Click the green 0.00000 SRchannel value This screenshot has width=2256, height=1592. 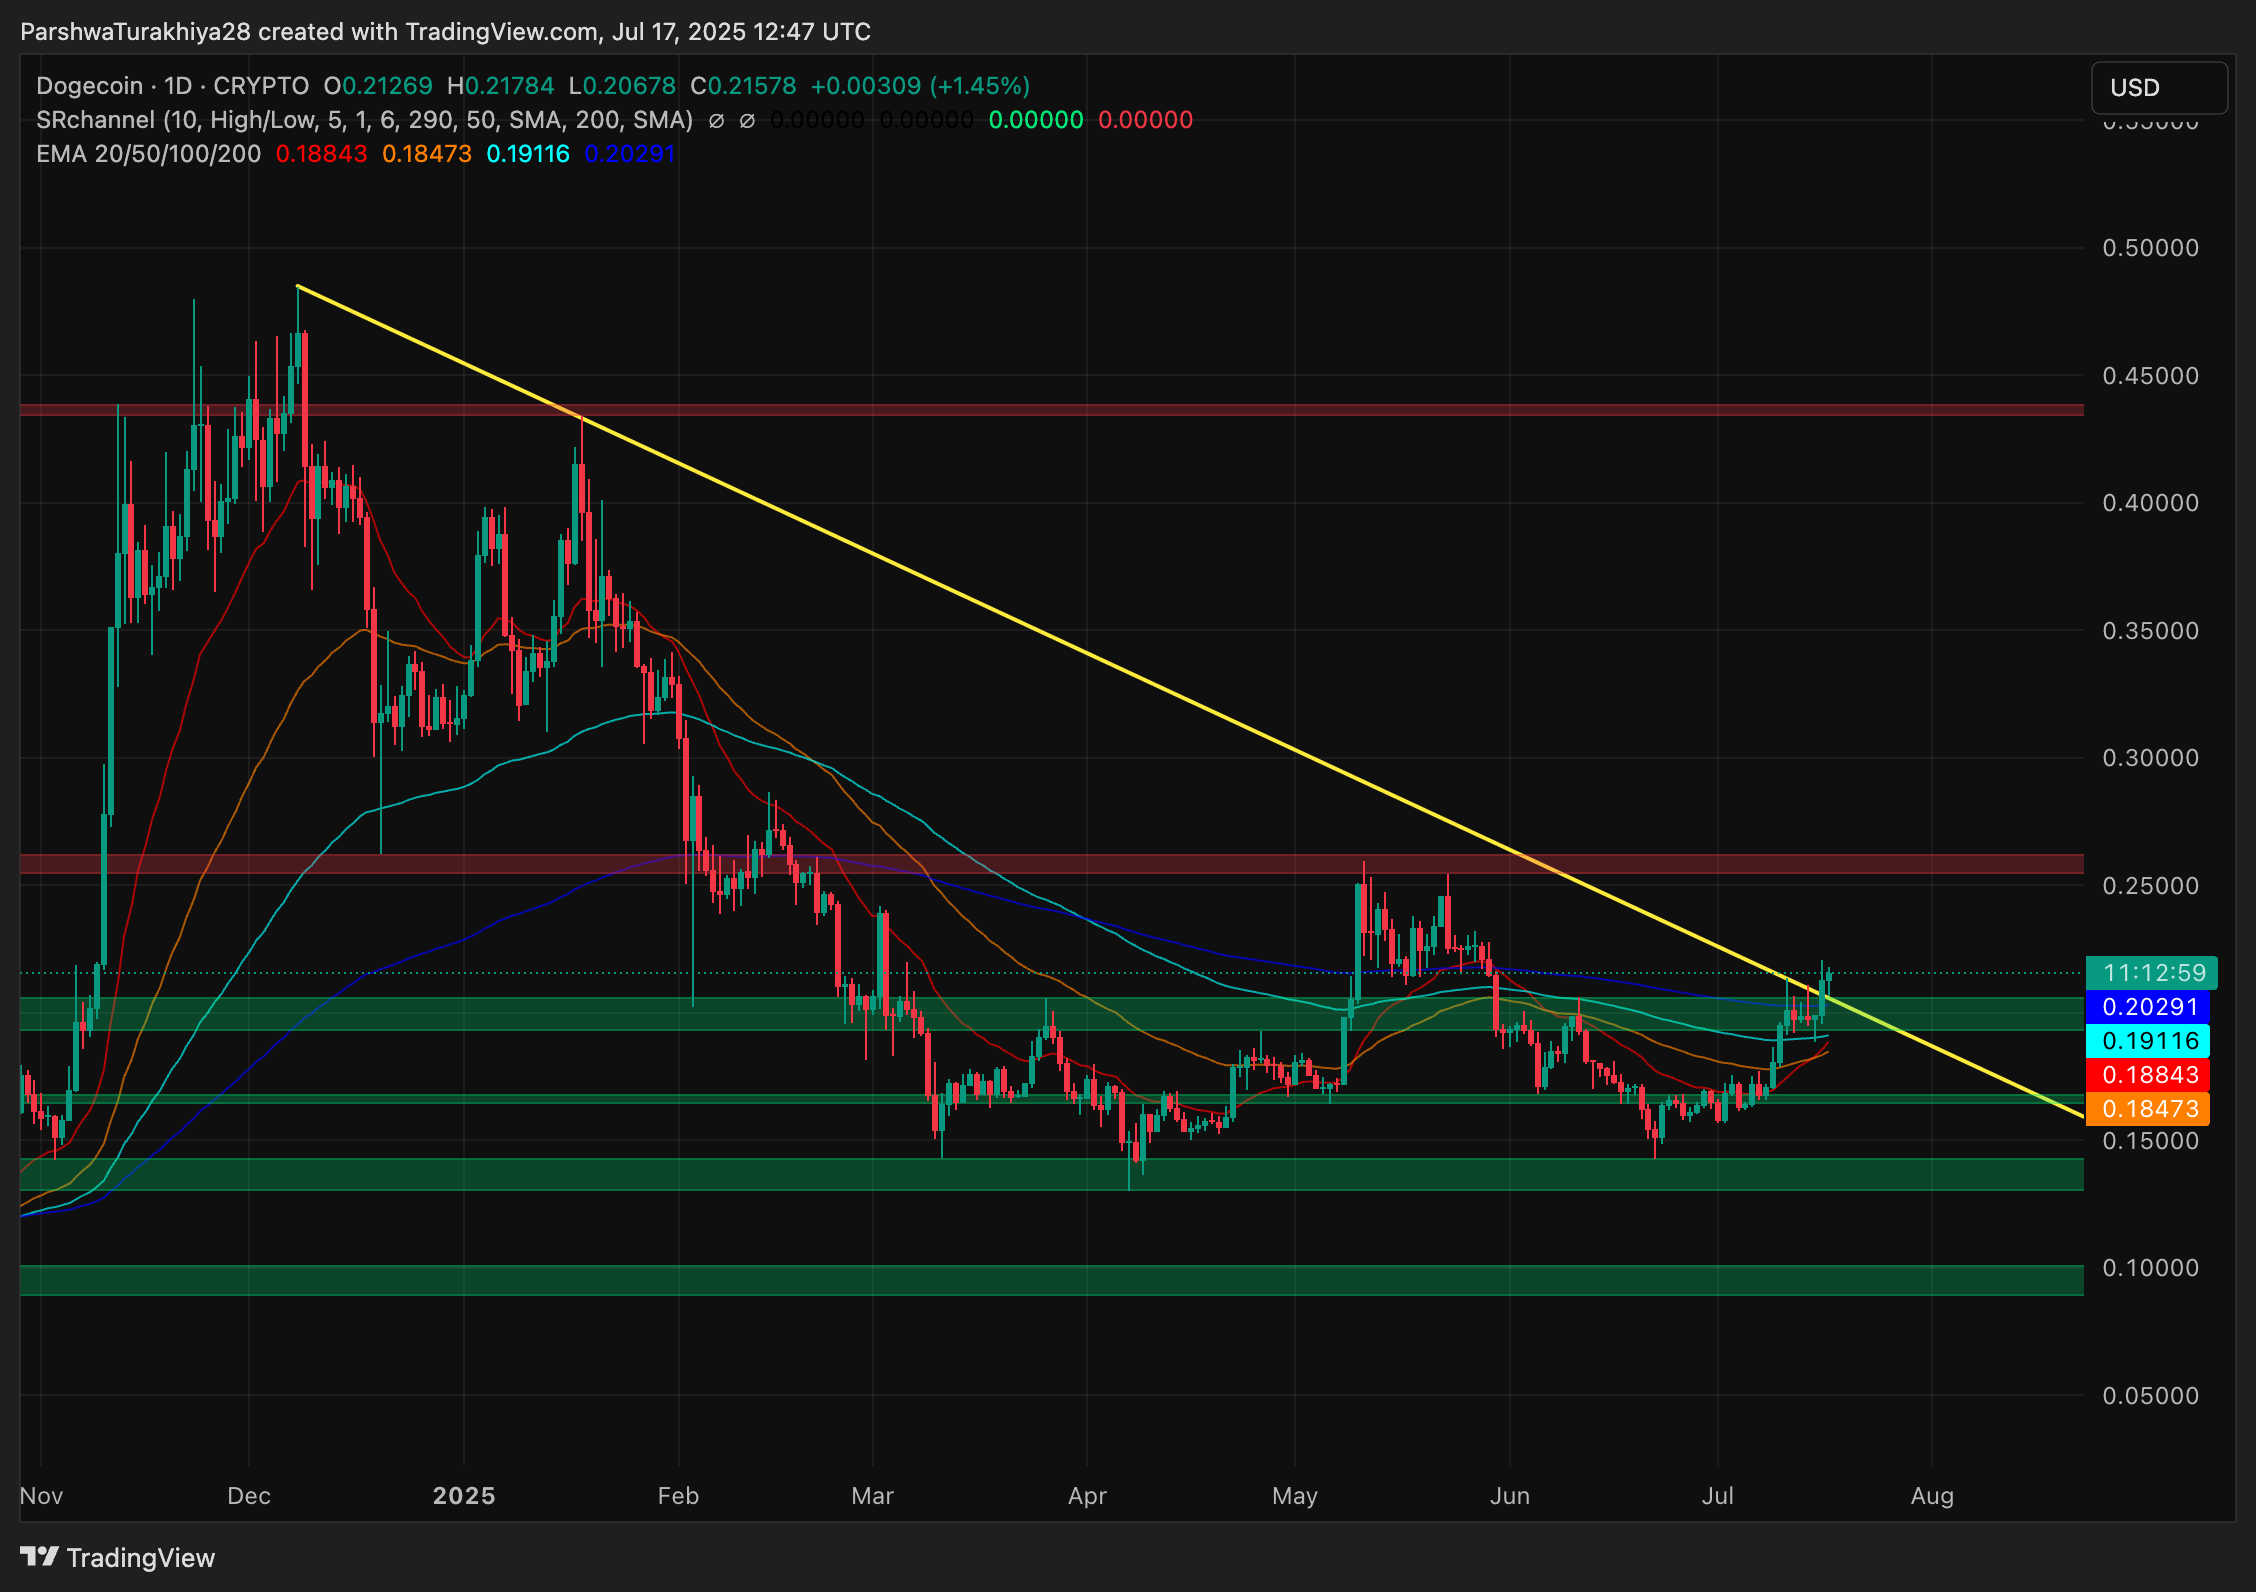pyautogui.click(x=1036, y=120)
